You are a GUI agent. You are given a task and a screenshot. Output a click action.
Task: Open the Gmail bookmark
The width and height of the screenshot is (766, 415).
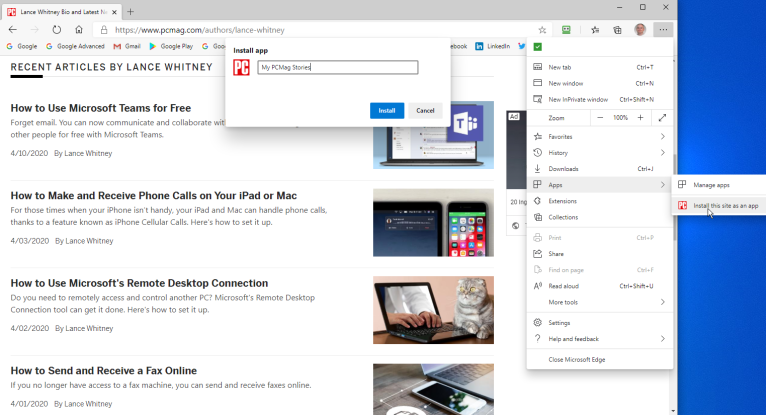[127, 46]
